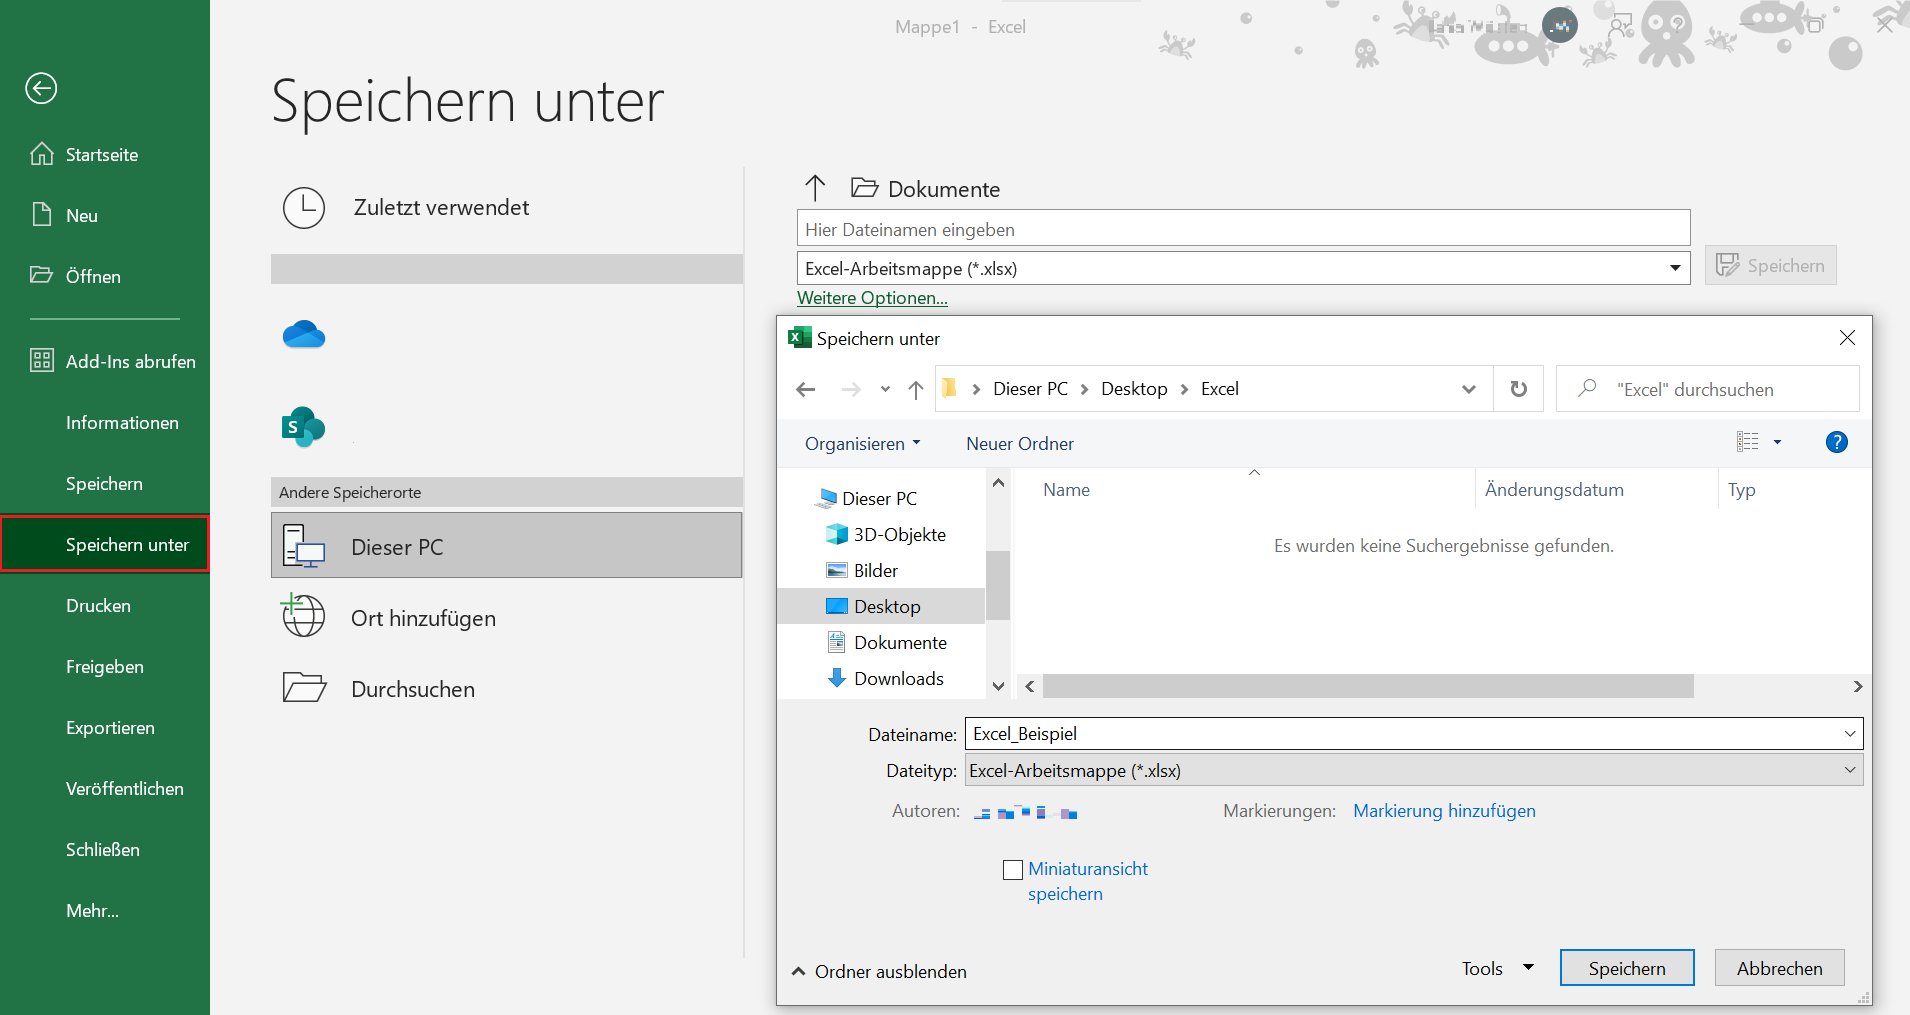The image size is (1910, 1015).
Task: Open the Tools dropdown
Action: (1497, 968)
